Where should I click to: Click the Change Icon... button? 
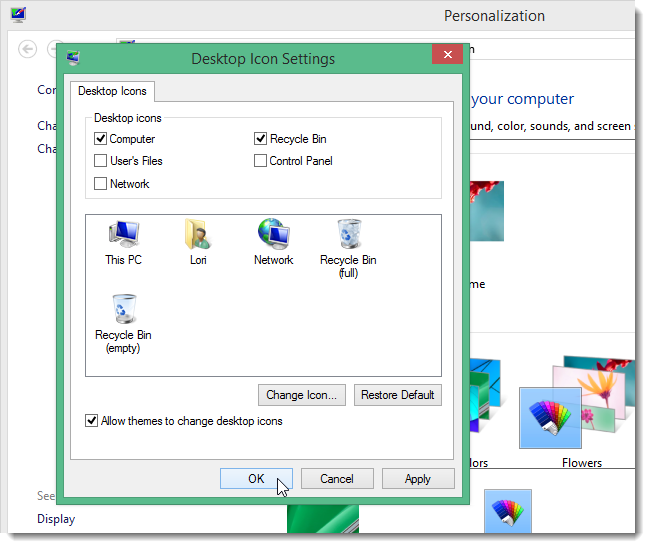point(302,395)
